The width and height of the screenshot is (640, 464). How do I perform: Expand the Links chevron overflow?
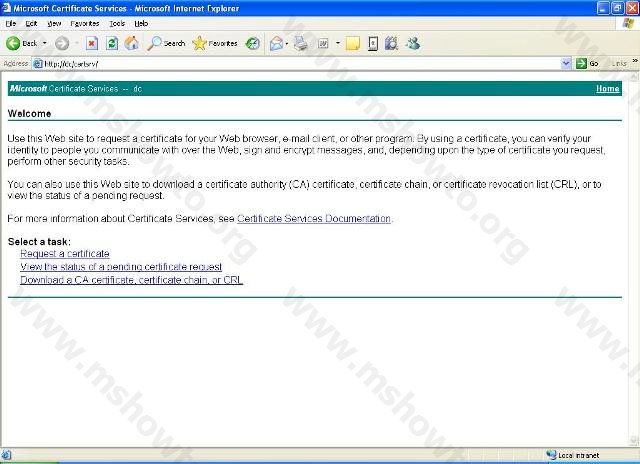635,61
